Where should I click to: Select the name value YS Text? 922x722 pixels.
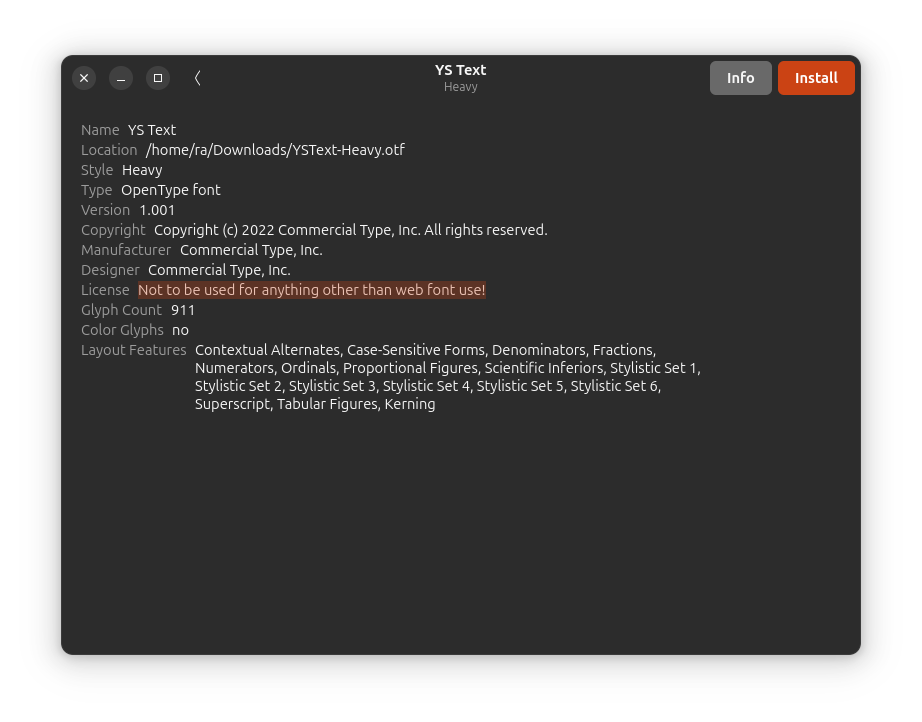click(152, 130)
